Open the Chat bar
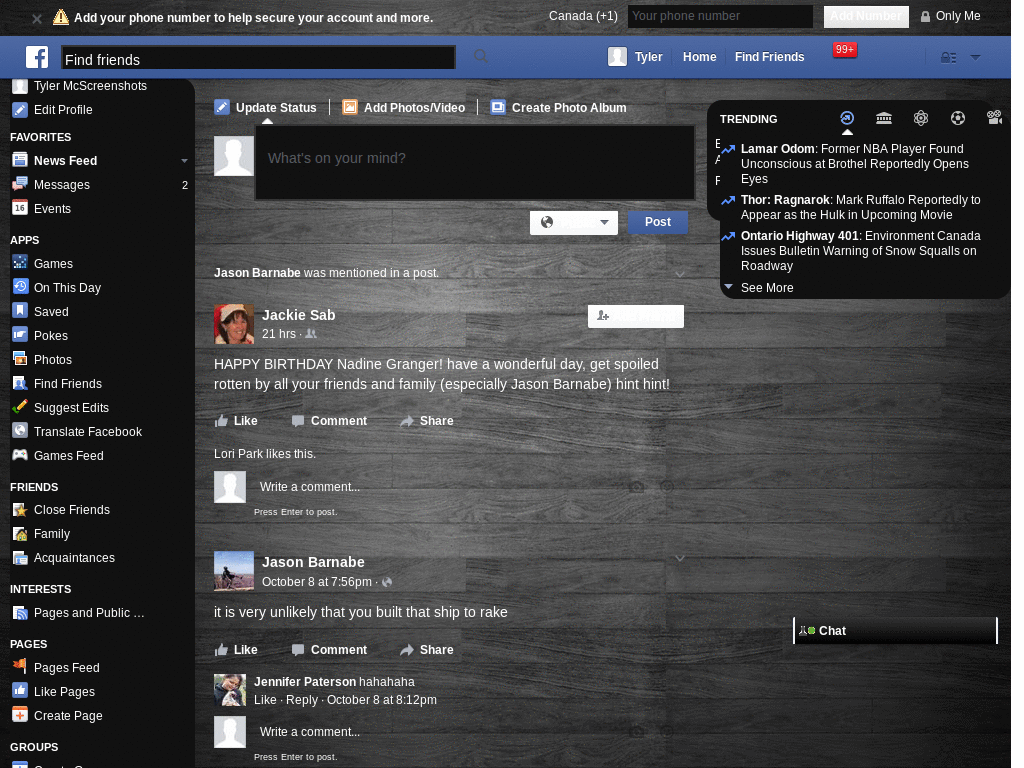This screenshot has height=768, width=1024. 895,631
